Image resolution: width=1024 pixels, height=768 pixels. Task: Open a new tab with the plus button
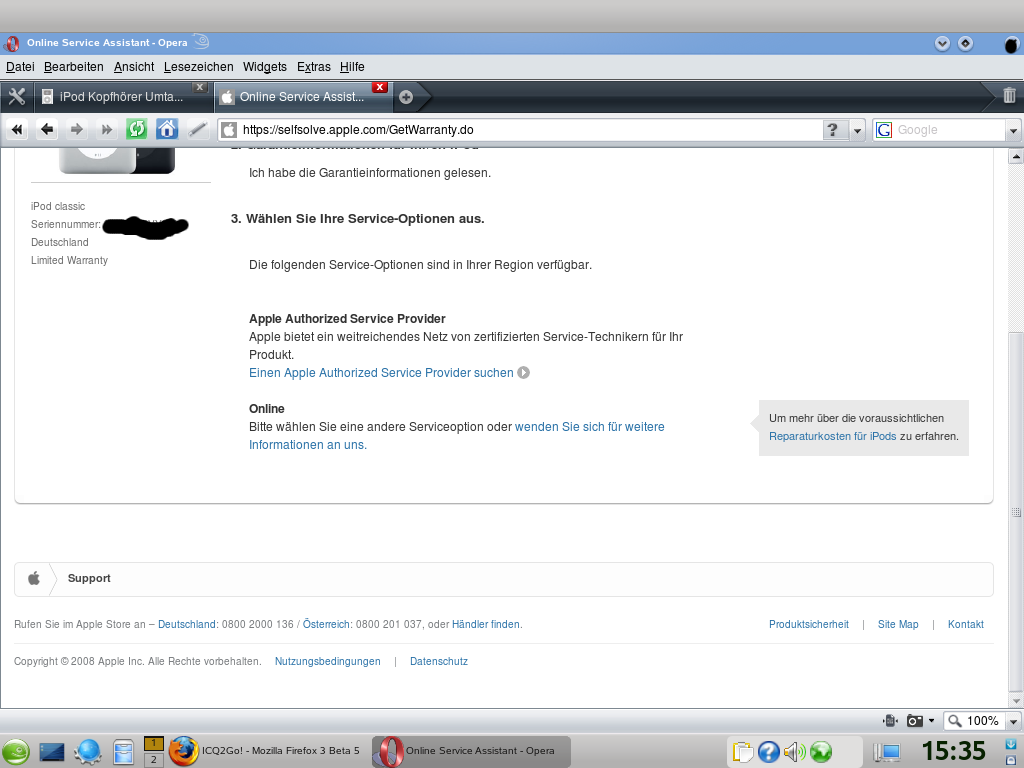406,97
